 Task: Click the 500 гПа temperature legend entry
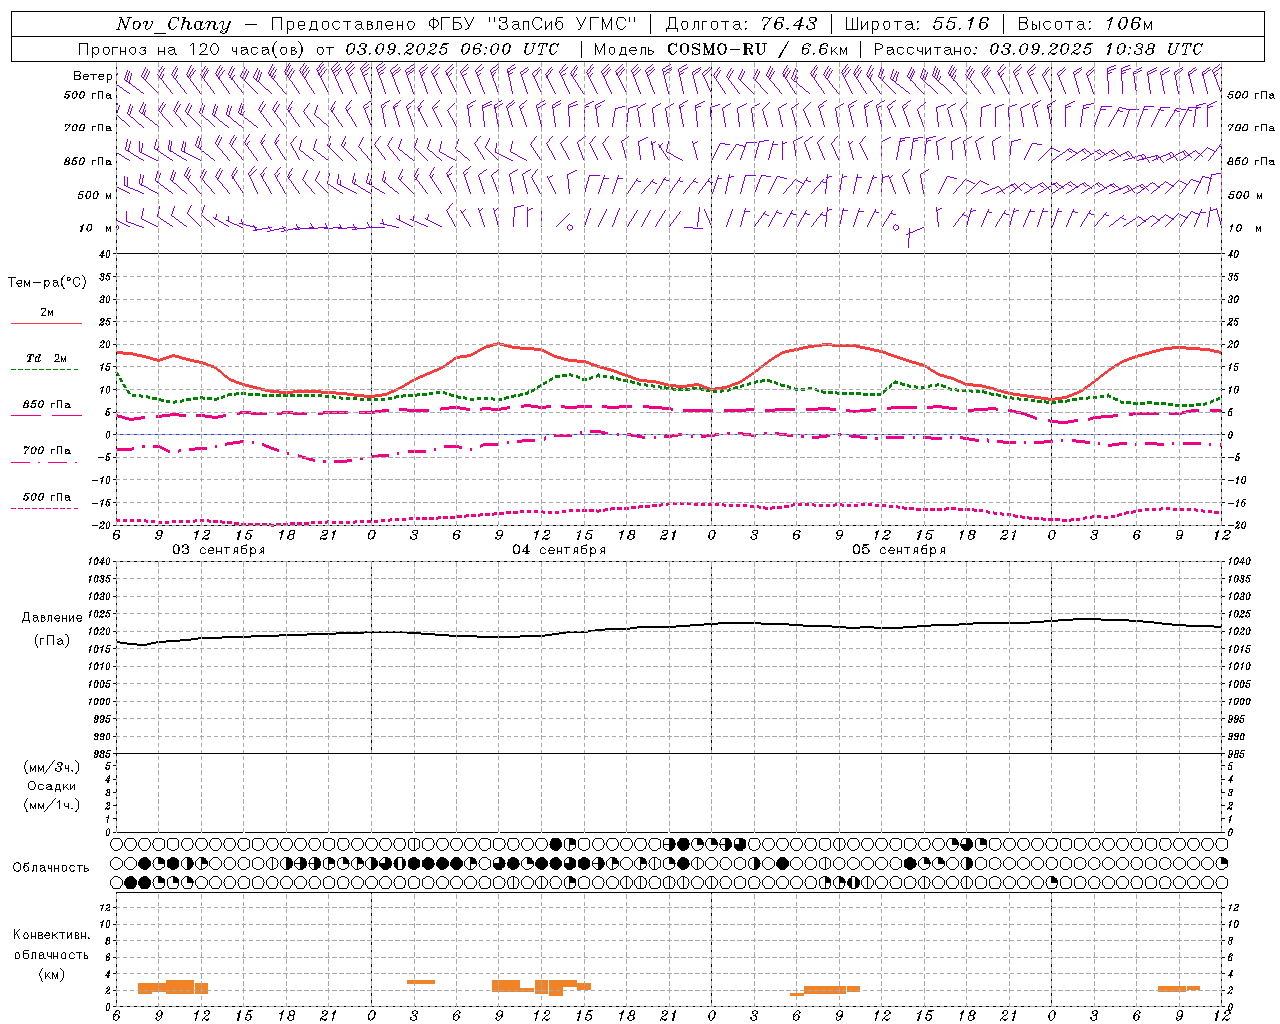[x=47, y=497]
